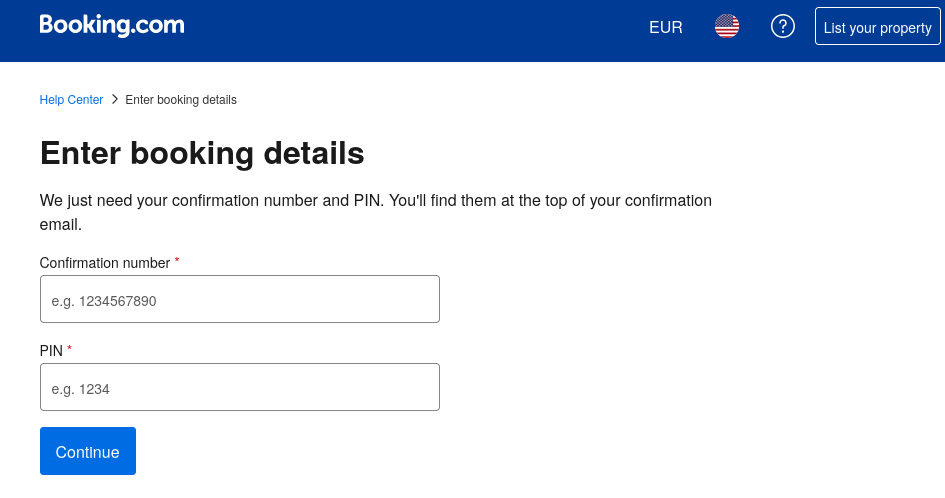Click an empty area of the blue header
The width and height of the screenshot is (945, 498).
pos(420,30)
